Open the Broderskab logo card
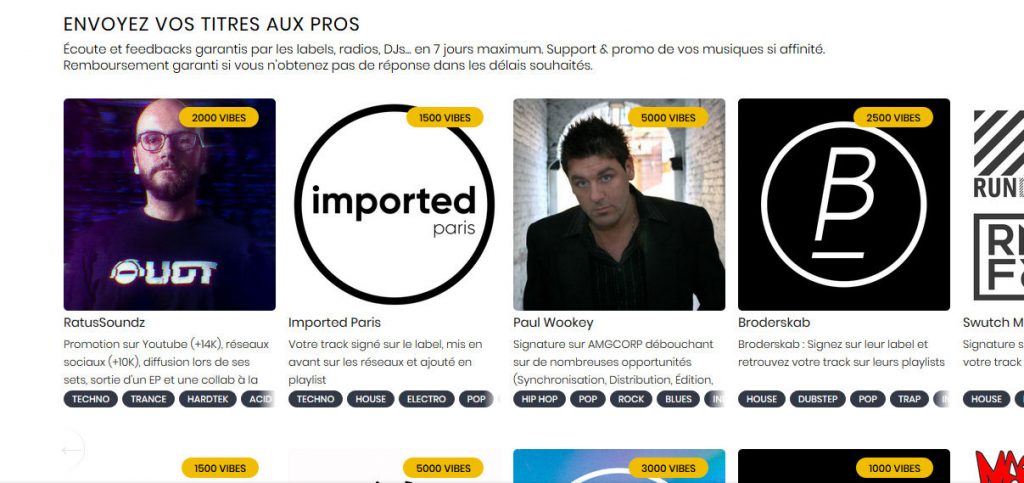Image resolution: width=1024 pixels, height=483 pixels. (844, 204)
